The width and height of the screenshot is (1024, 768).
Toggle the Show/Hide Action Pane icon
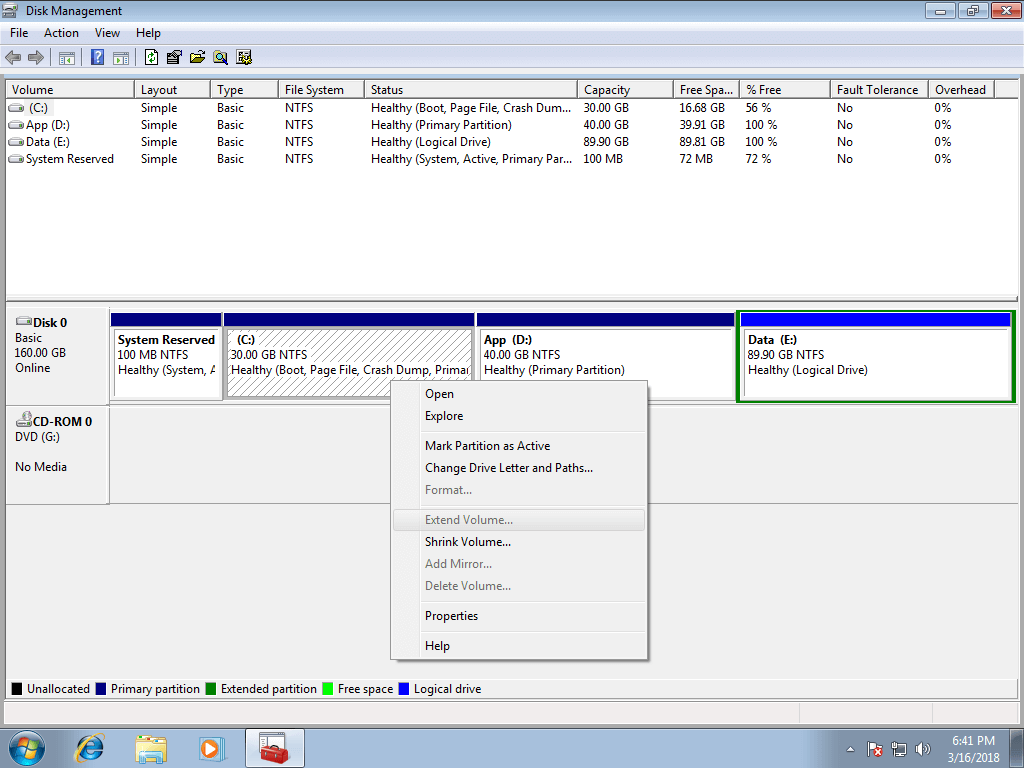tap(120, 57)
